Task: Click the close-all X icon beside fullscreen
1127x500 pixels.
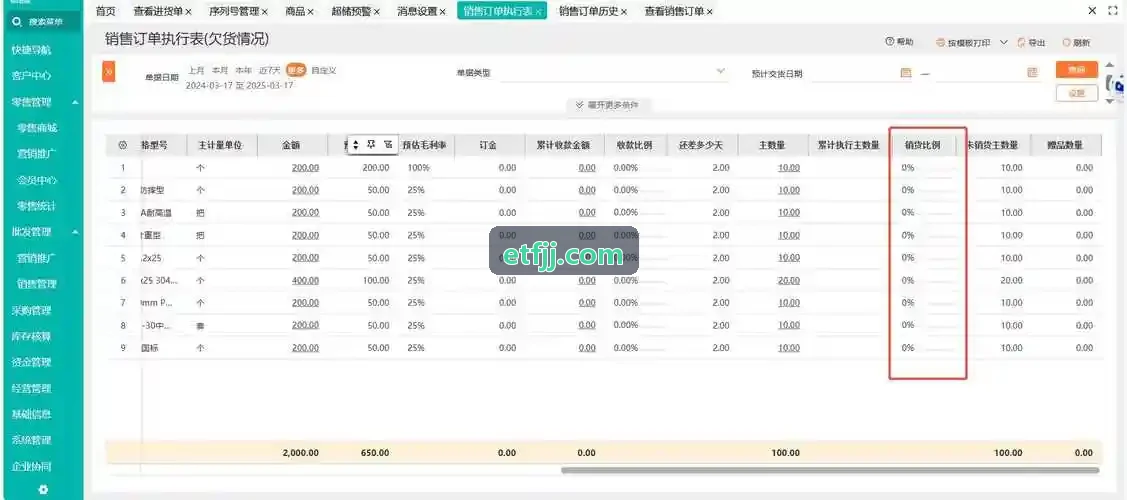Action: click(1092, 11)
